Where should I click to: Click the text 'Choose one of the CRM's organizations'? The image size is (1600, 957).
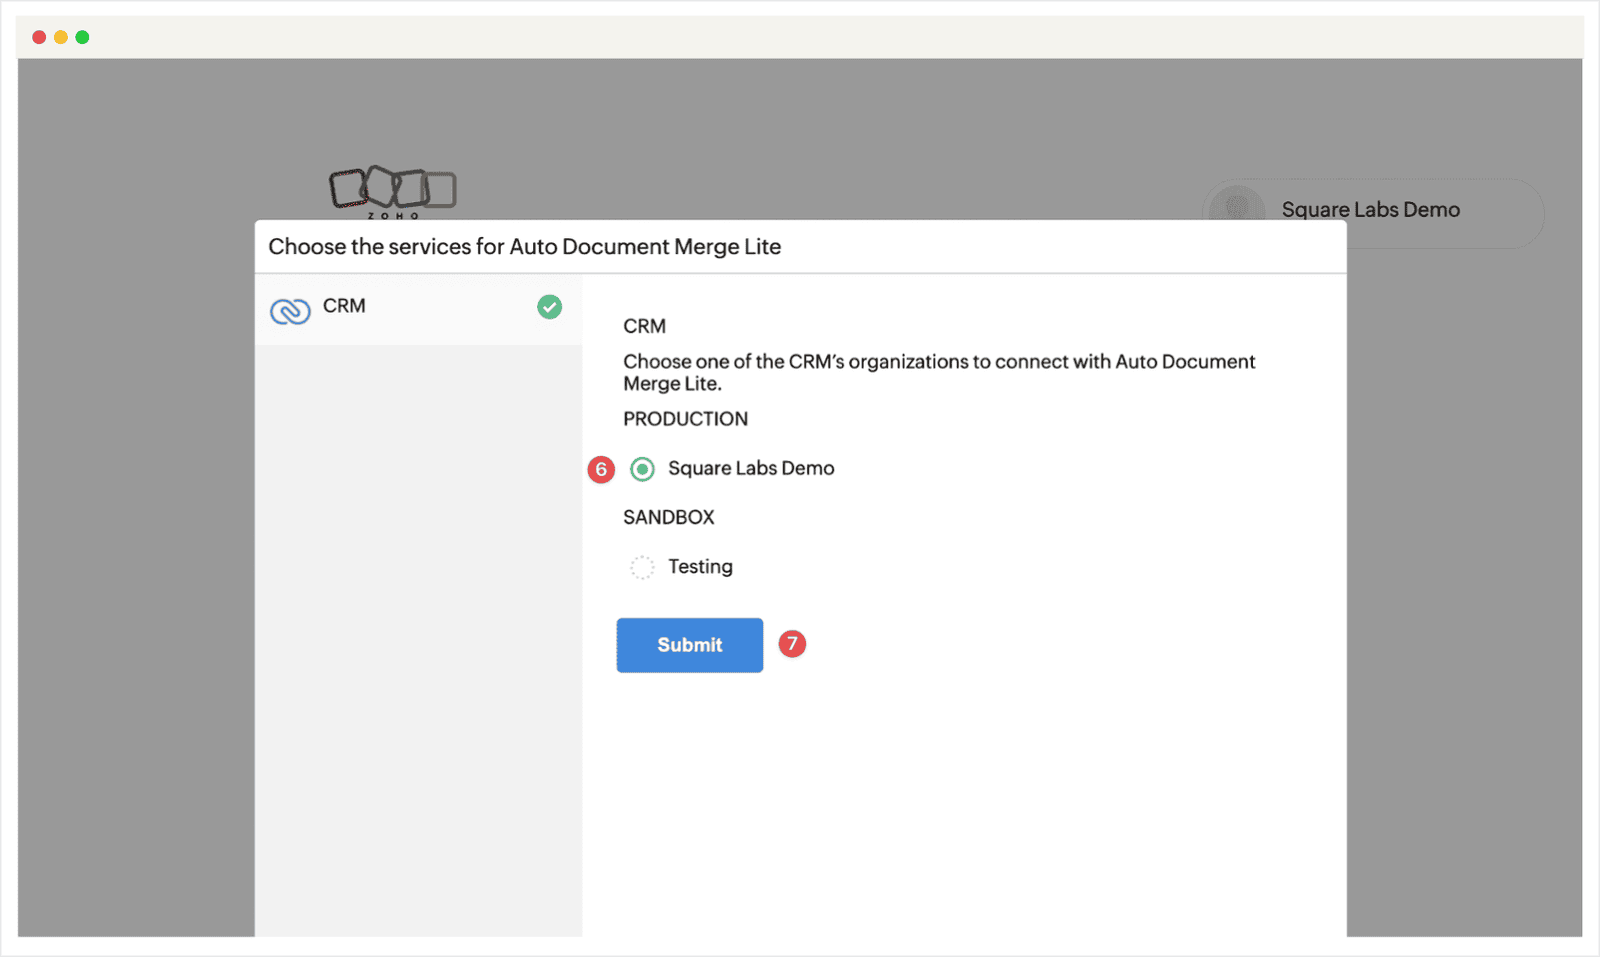pyautogui.click(x=797, y=361)
